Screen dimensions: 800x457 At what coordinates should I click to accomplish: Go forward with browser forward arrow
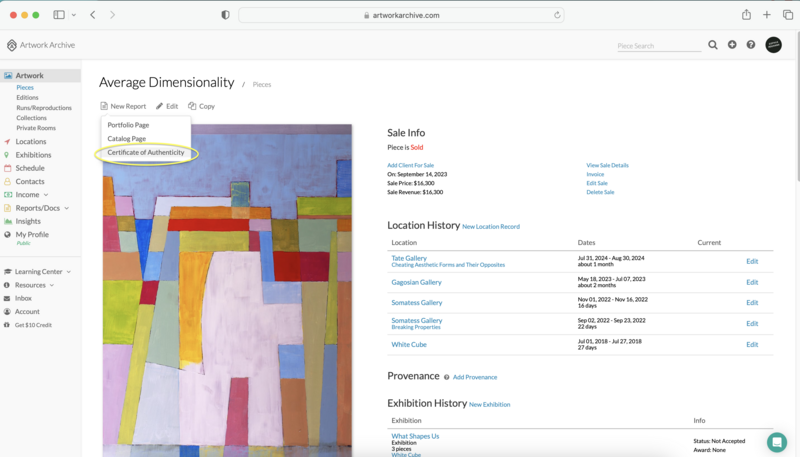point(112,15)
